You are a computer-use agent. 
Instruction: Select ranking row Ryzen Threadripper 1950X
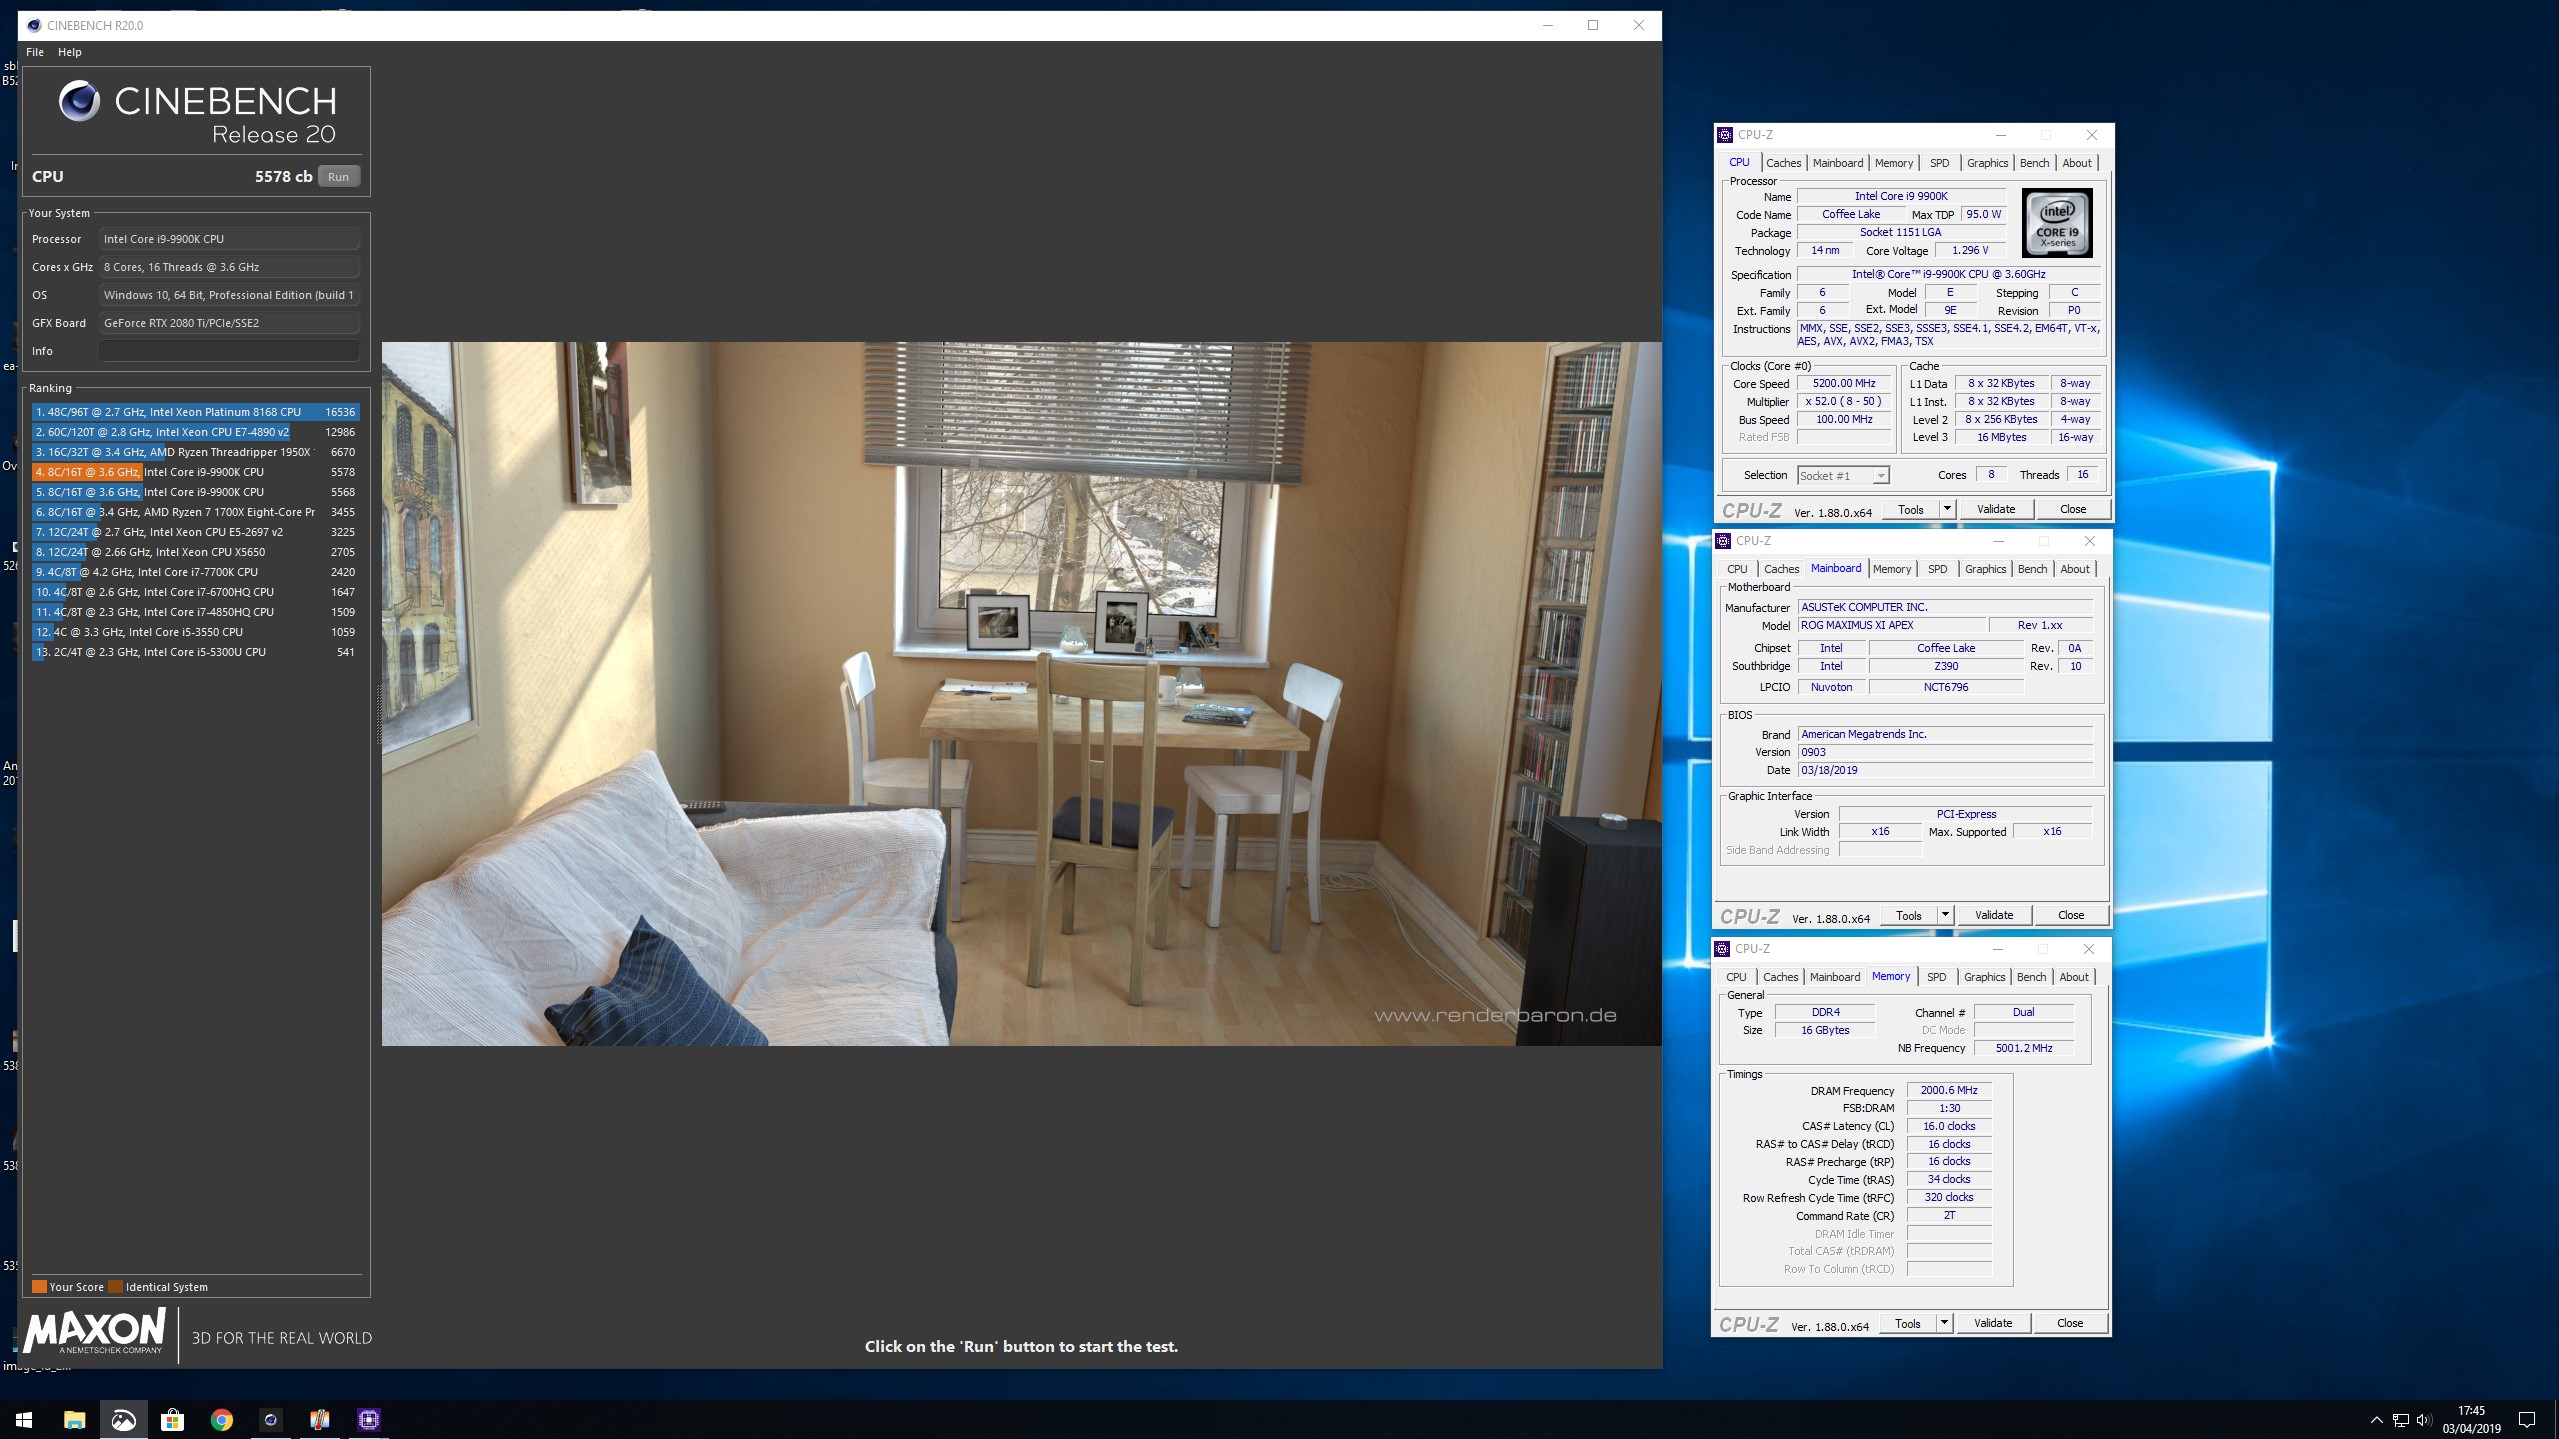(x=195, y=452)
